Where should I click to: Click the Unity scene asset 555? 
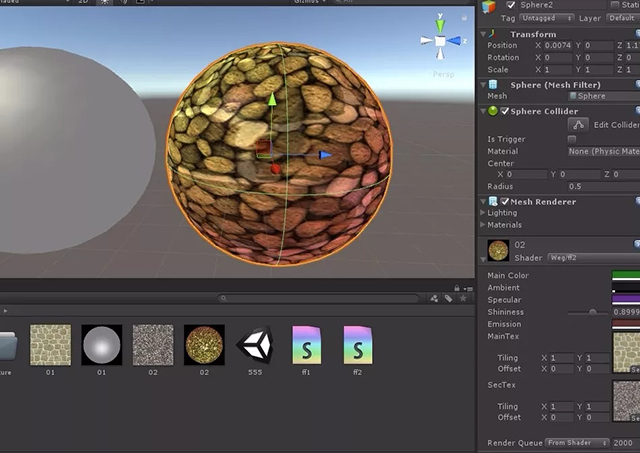(254, 345)
